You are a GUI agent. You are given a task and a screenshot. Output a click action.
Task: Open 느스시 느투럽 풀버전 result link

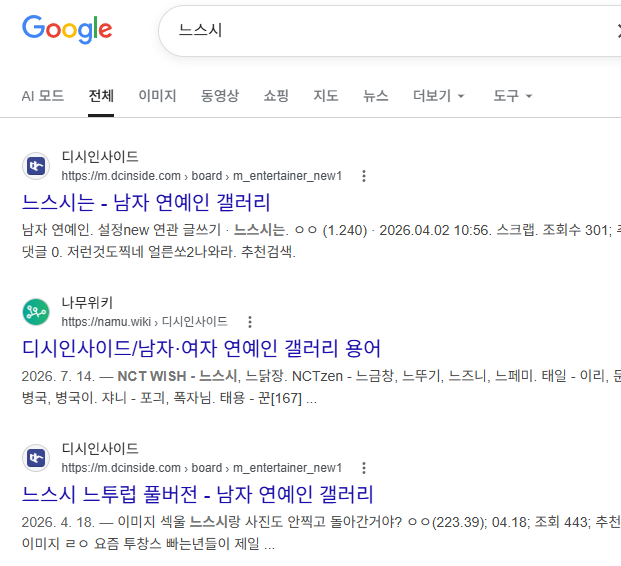click(x=198, y=495)
